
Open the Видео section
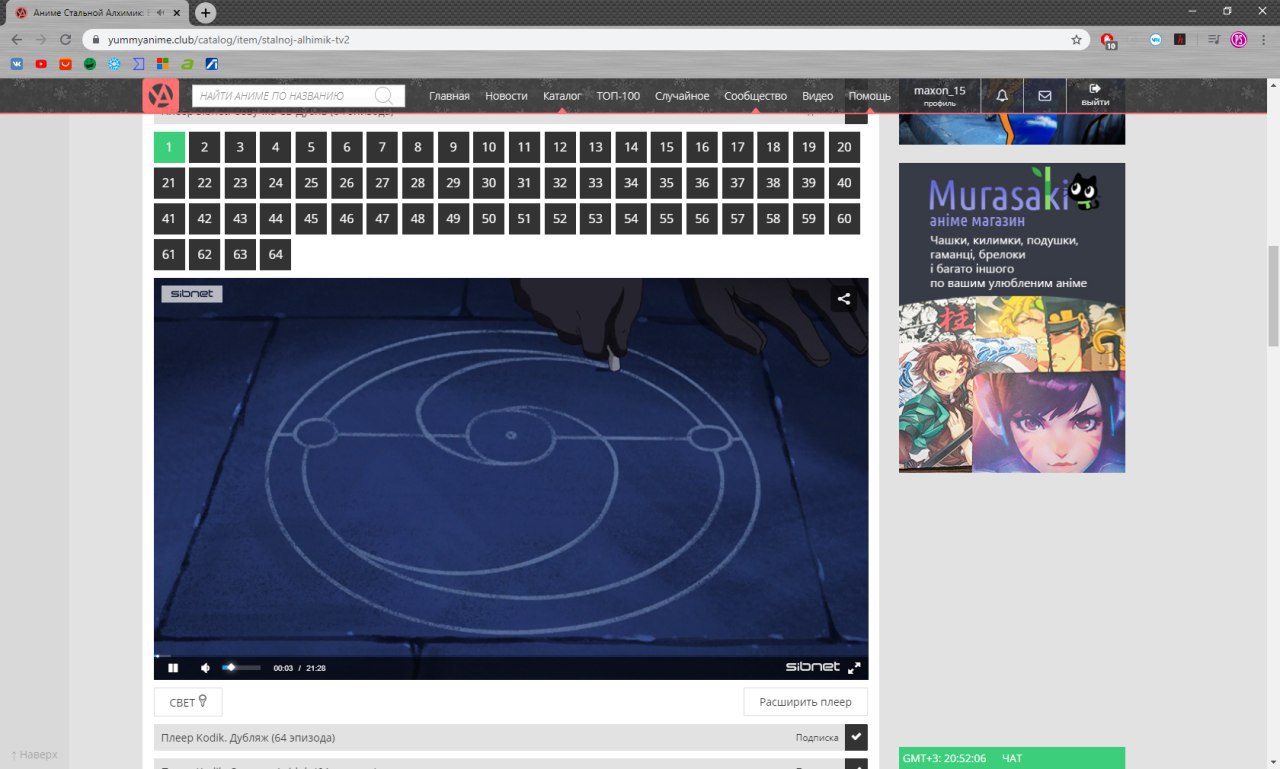[817, 96]
